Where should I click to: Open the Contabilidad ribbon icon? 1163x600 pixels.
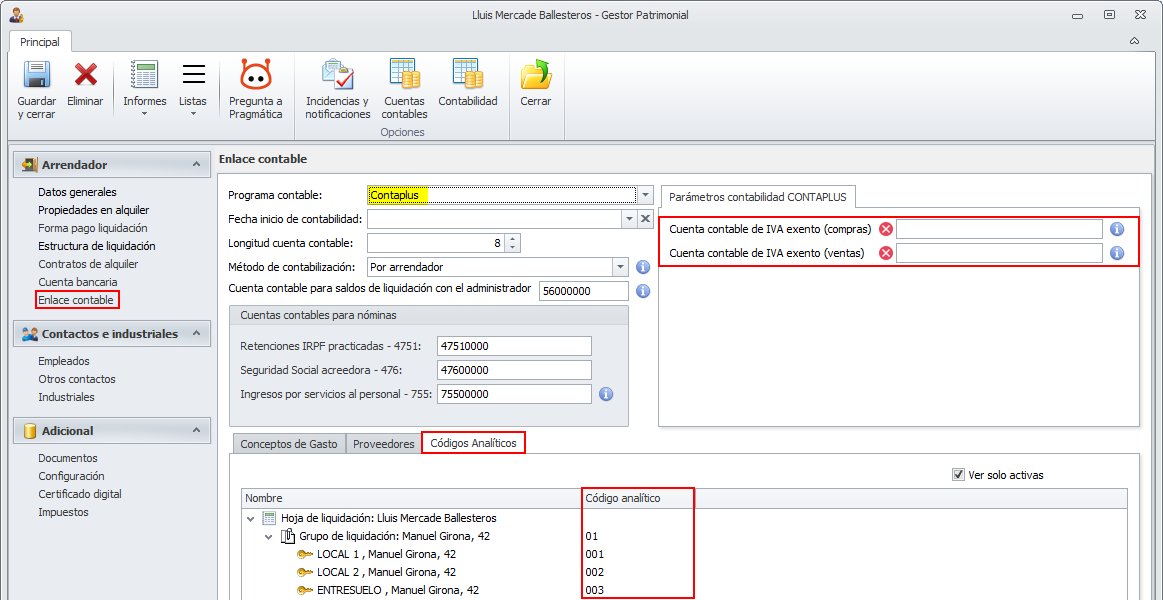click(467, 75)
